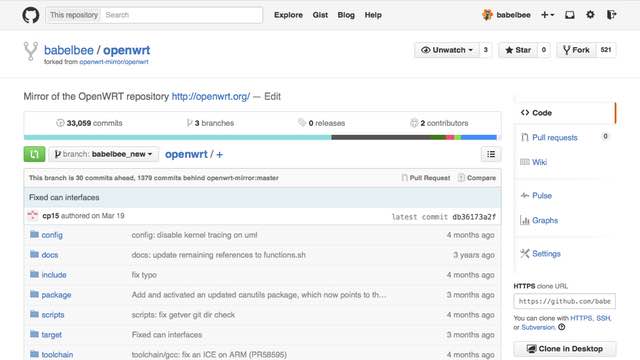Image resolution: width=640 pixels, height=360 pixels.
Task: Click Gist in top navigation
Action: 320,15
